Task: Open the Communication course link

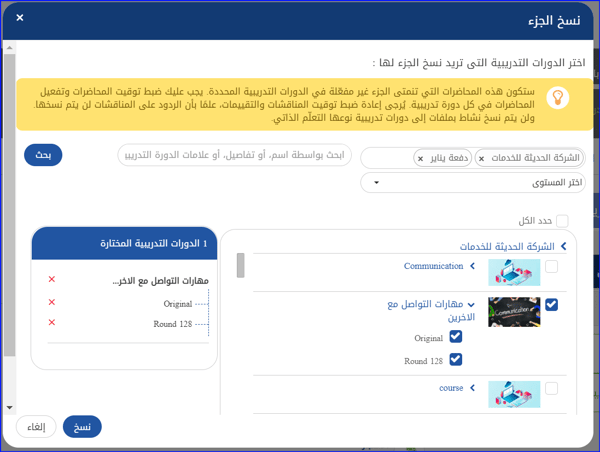Action: pos(433,266)
